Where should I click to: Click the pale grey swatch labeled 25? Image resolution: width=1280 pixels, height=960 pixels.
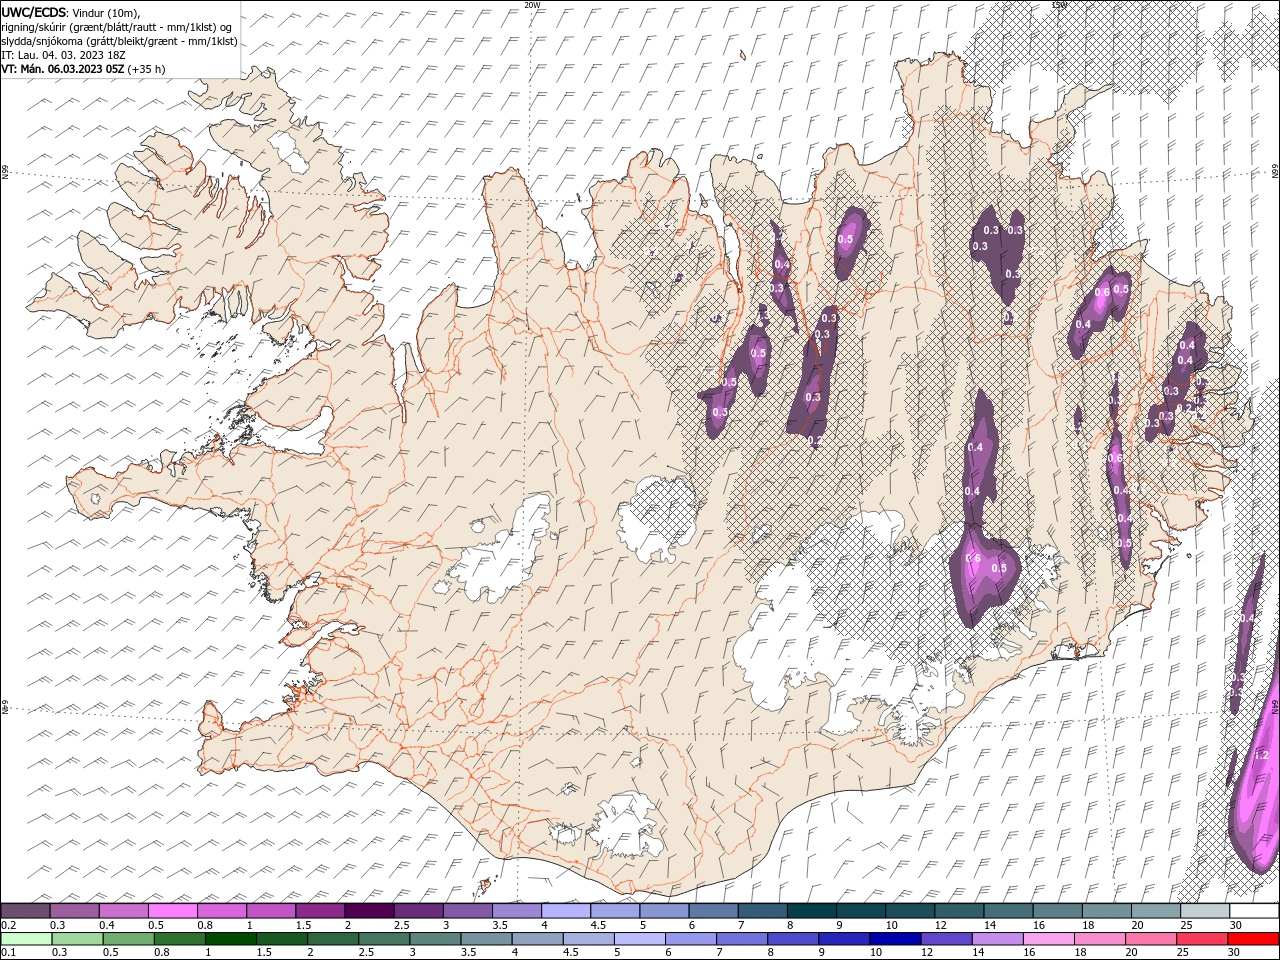tap(1204, 911)
